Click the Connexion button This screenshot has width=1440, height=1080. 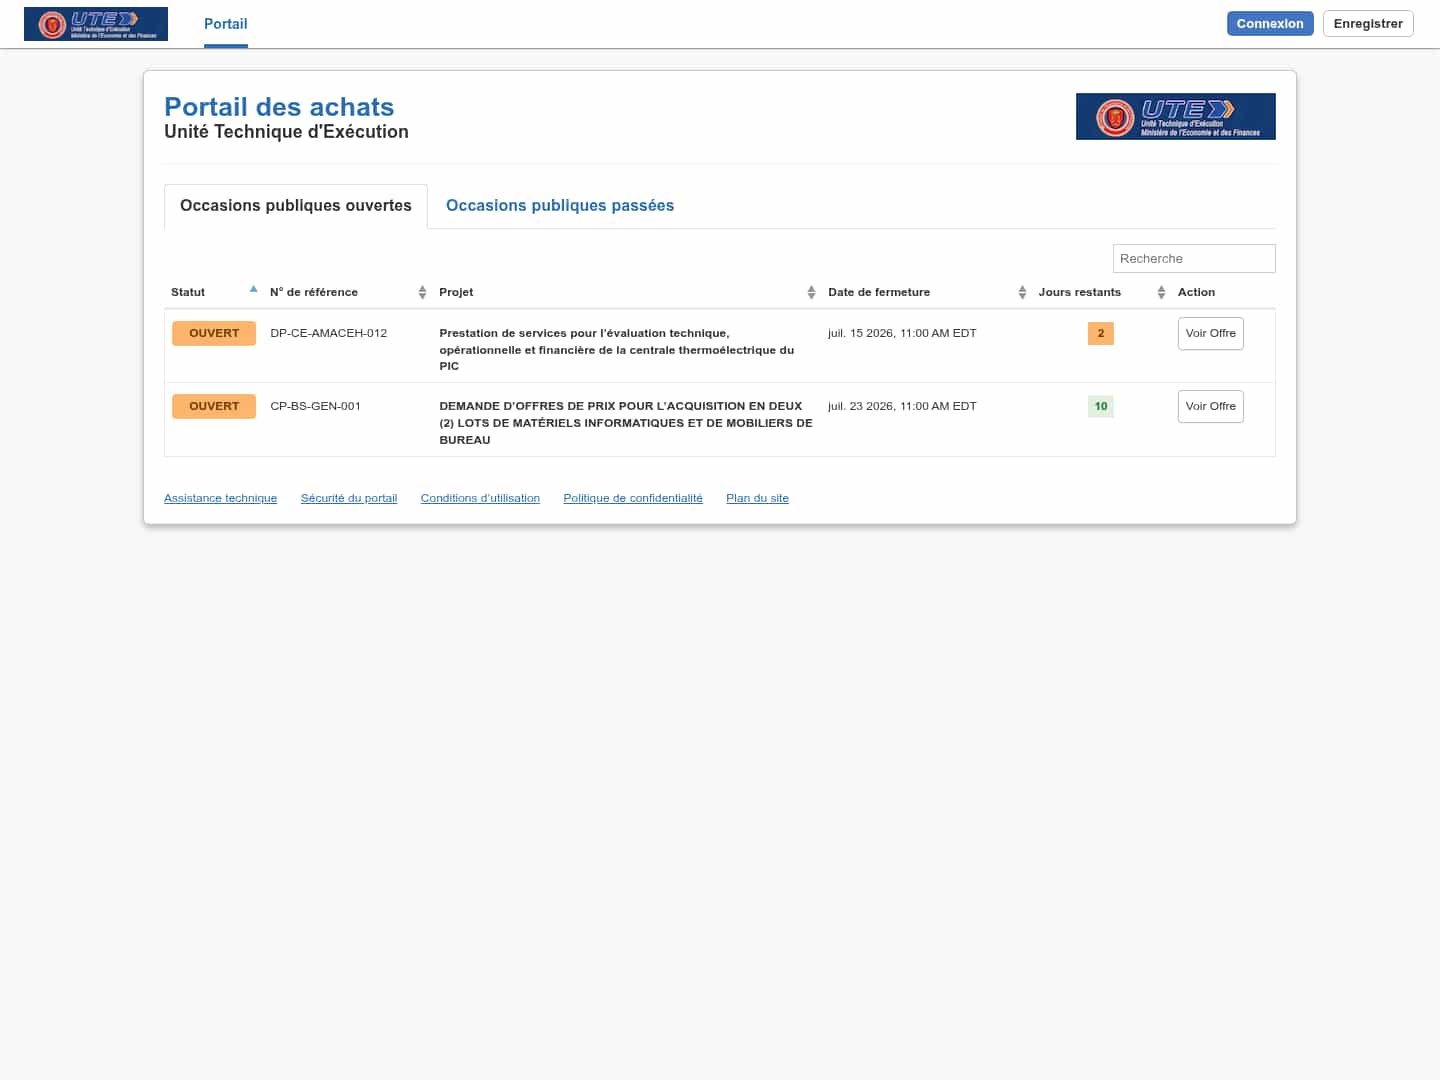(x=1270, y=24)
